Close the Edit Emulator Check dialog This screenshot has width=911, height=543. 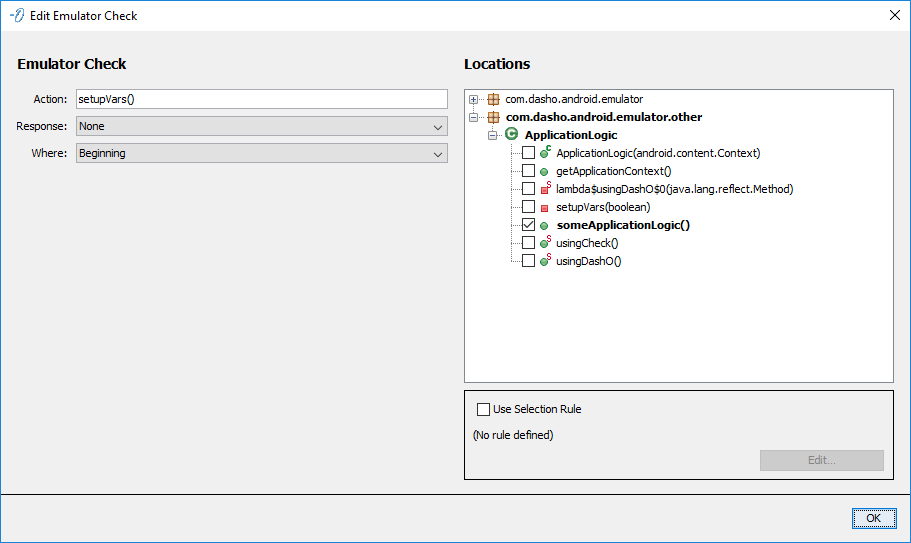click(x=894, y=15)
